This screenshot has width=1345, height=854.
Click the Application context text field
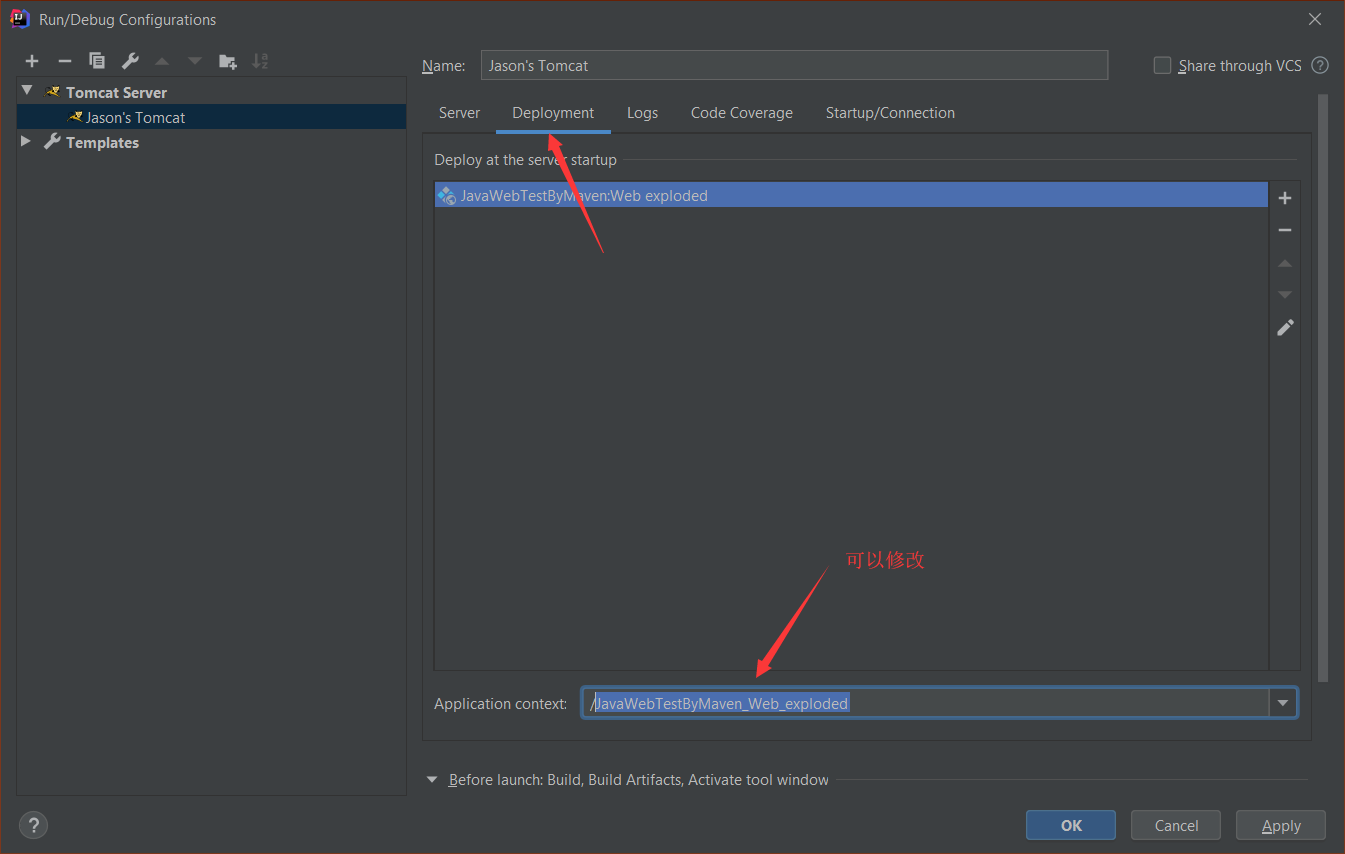[926, 703]
